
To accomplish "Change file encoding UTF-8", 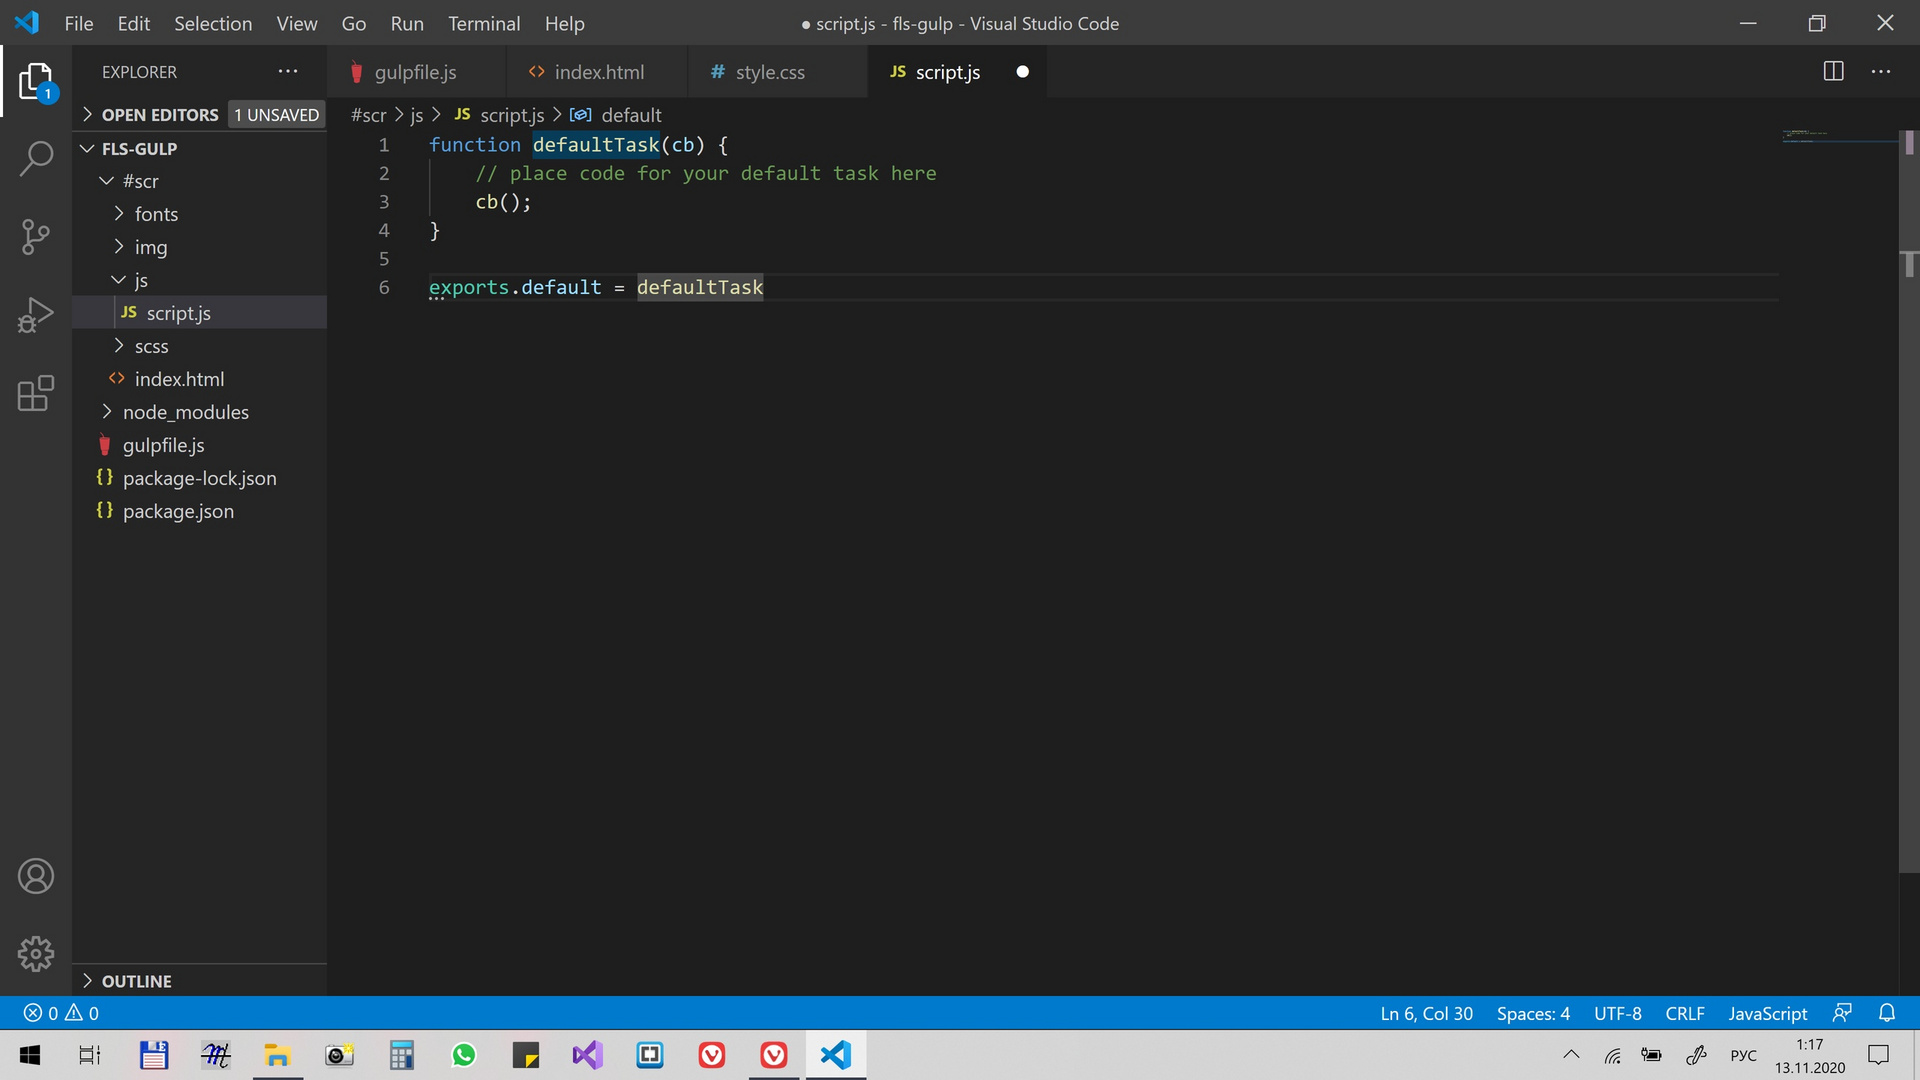I will [x=1617, y=1013].
